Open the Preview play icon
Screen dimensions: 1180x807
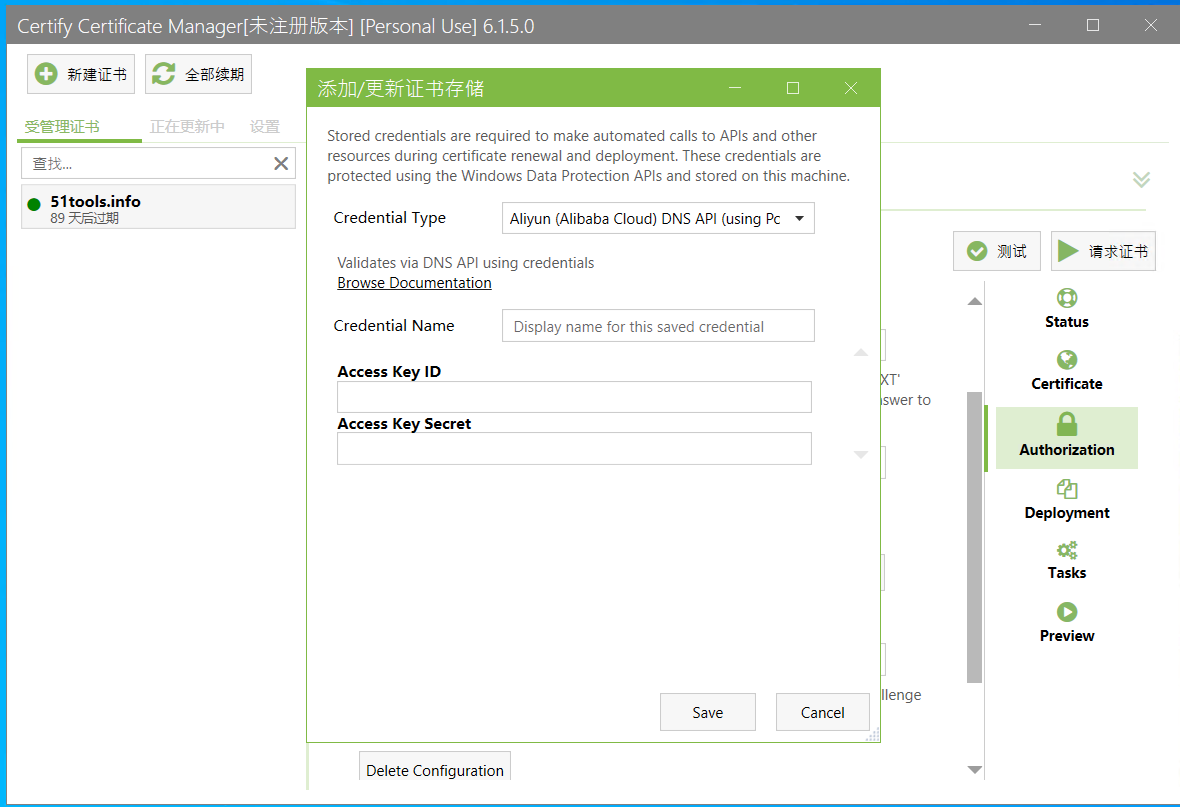click(x=1067, y=612)
